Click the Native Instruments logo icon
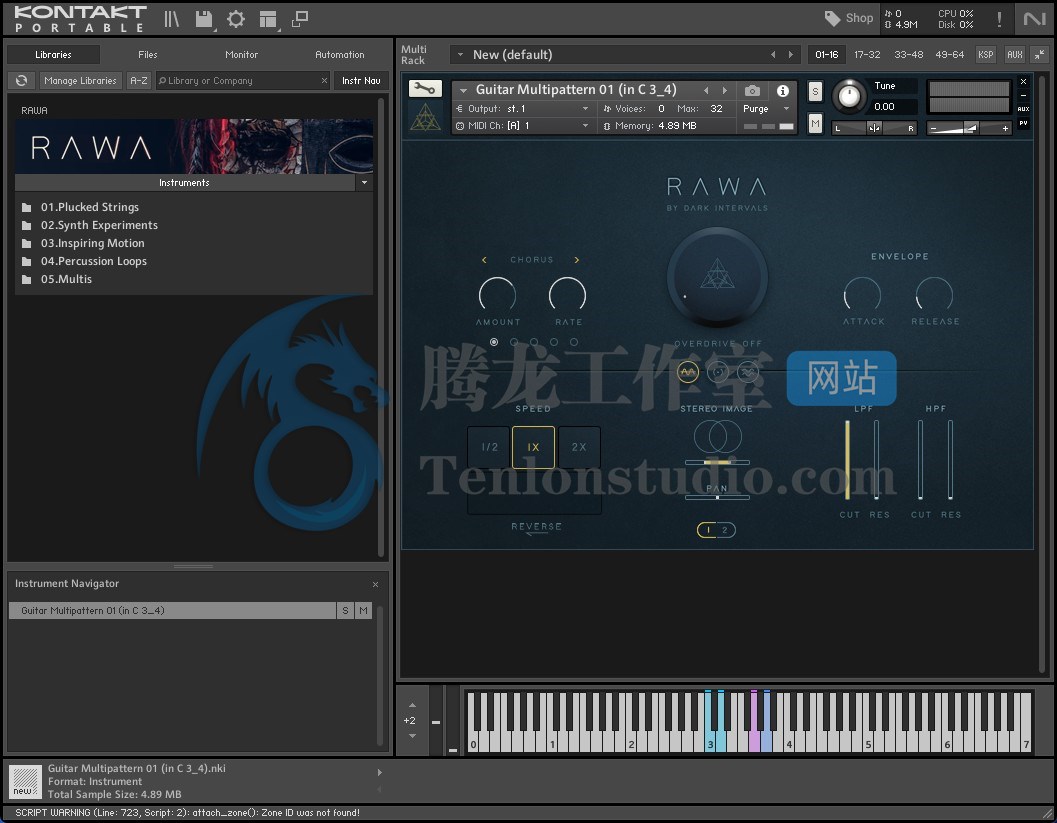 tap(1034, 19)
